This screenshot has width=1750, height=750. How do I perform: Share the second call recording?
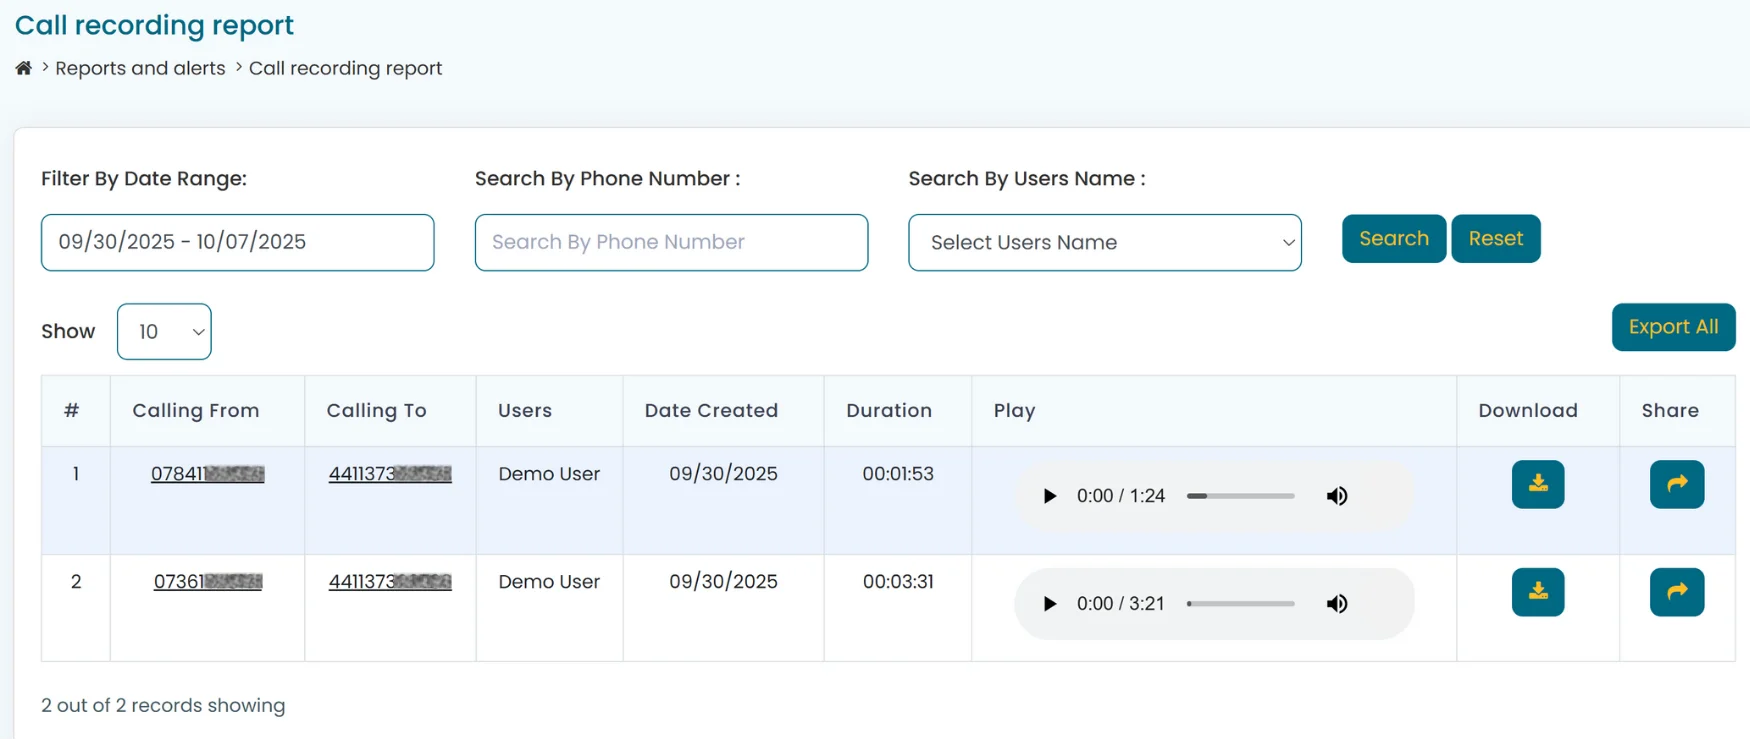(1676, 592)
